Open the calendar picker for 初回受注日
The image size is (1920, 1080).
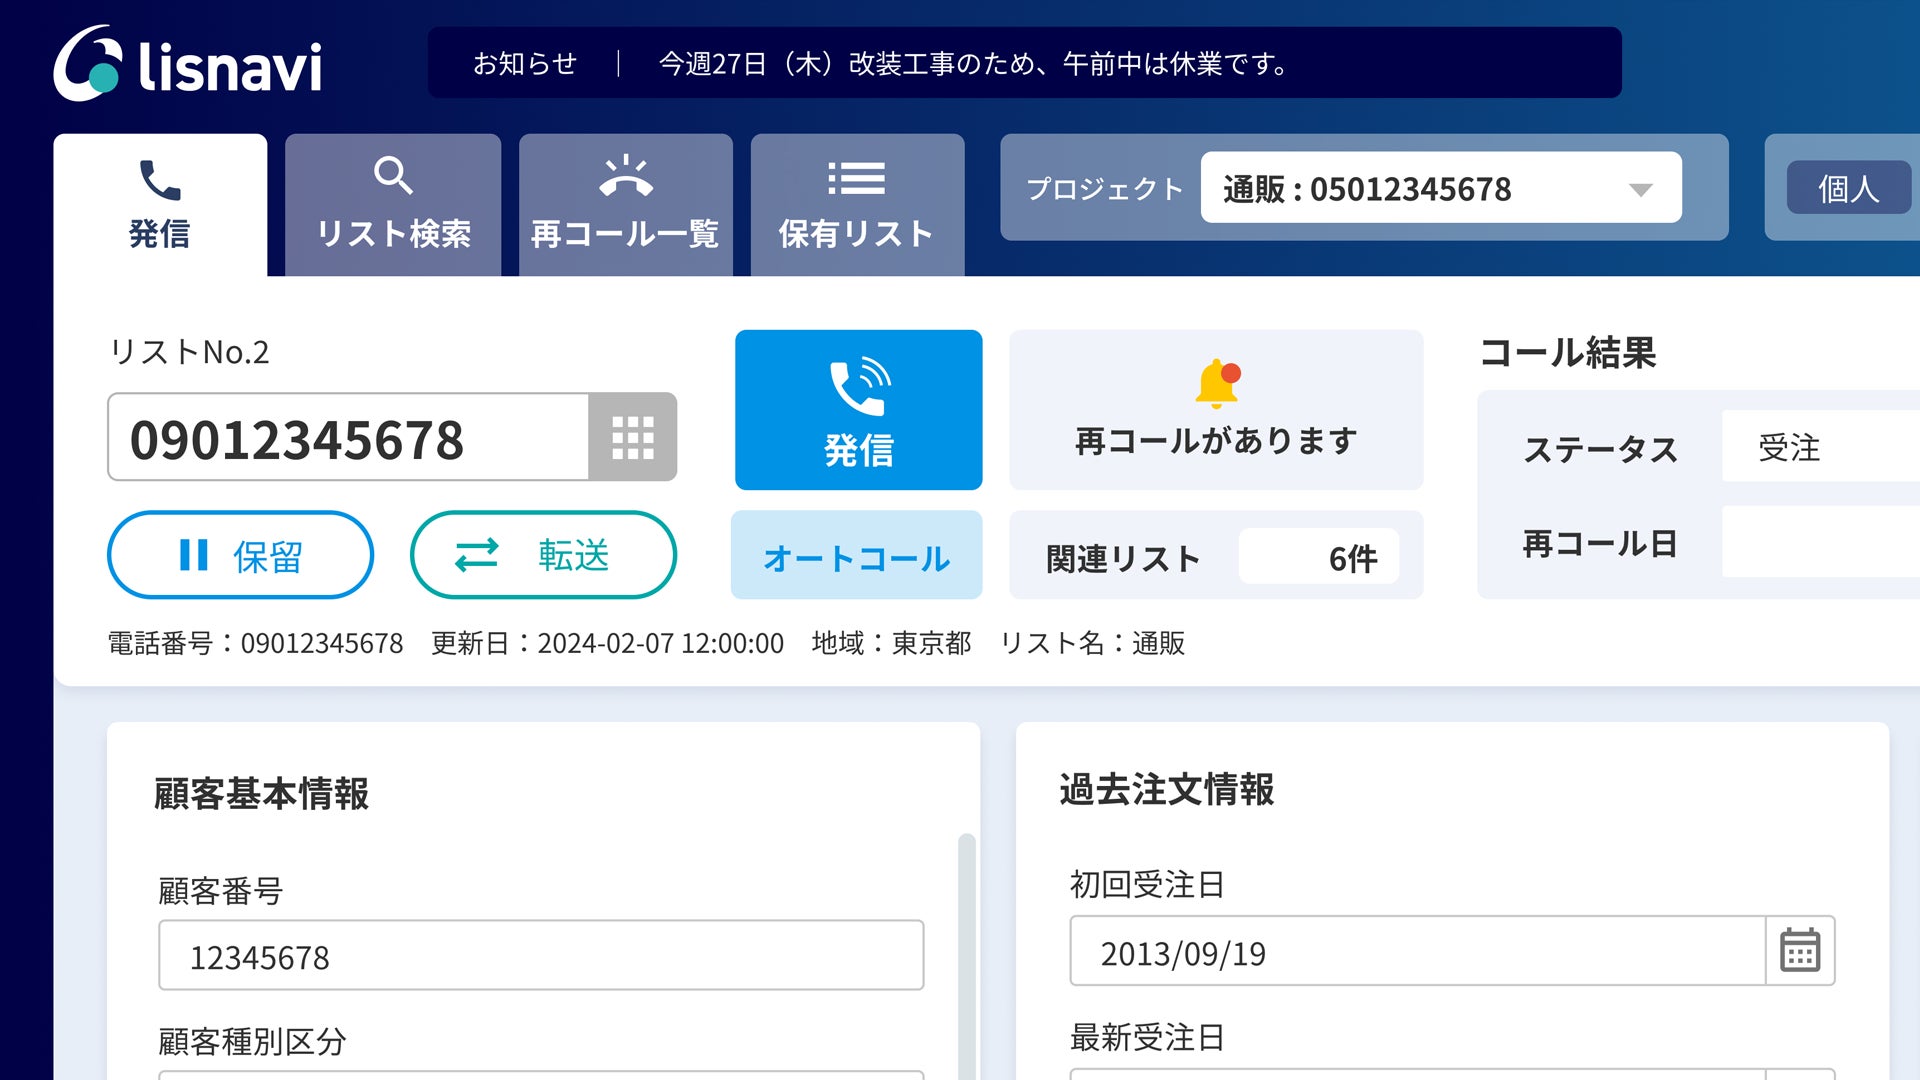point(1799,951)
